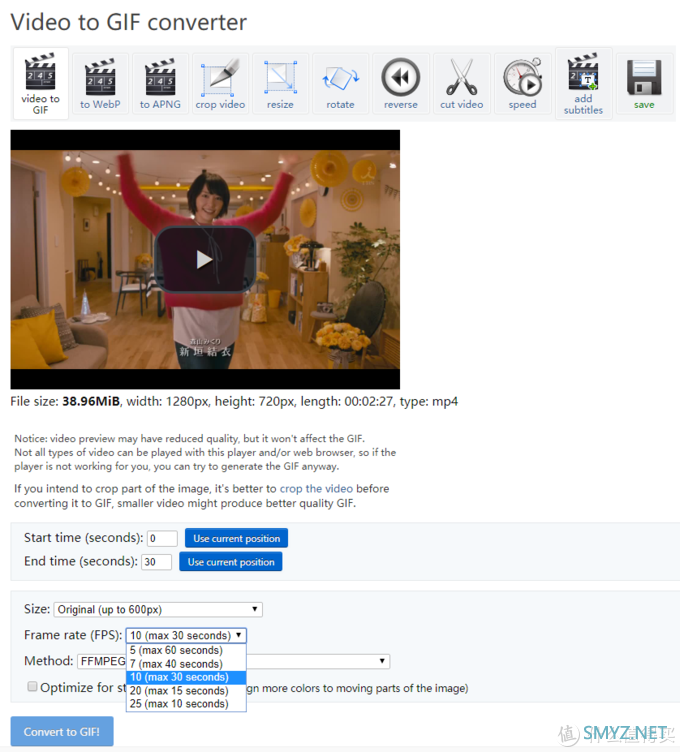Use current position for End time
Screen dimensions: 680x752
pyautogui.click(x=231, y=562)
